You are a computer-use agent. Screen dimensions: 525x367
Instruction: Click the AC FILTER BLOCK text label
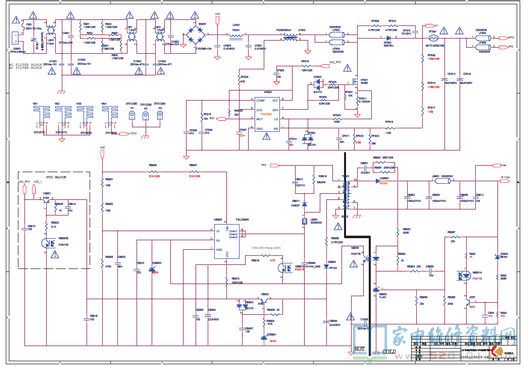(25, 66)
